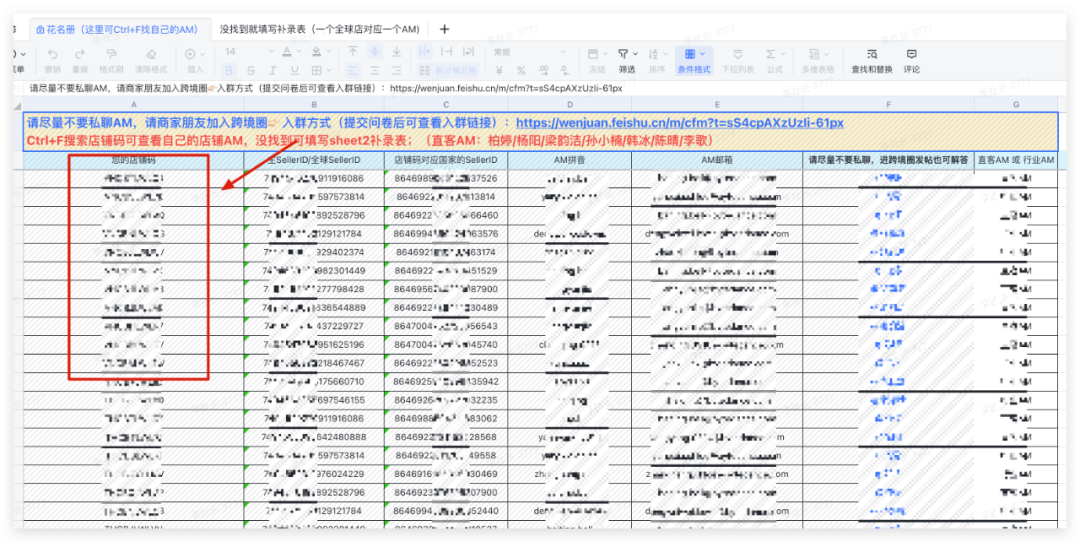Select the AM拼音 header cell
This screenshot has width=1080, height=542.
click(x=570, y=160)
